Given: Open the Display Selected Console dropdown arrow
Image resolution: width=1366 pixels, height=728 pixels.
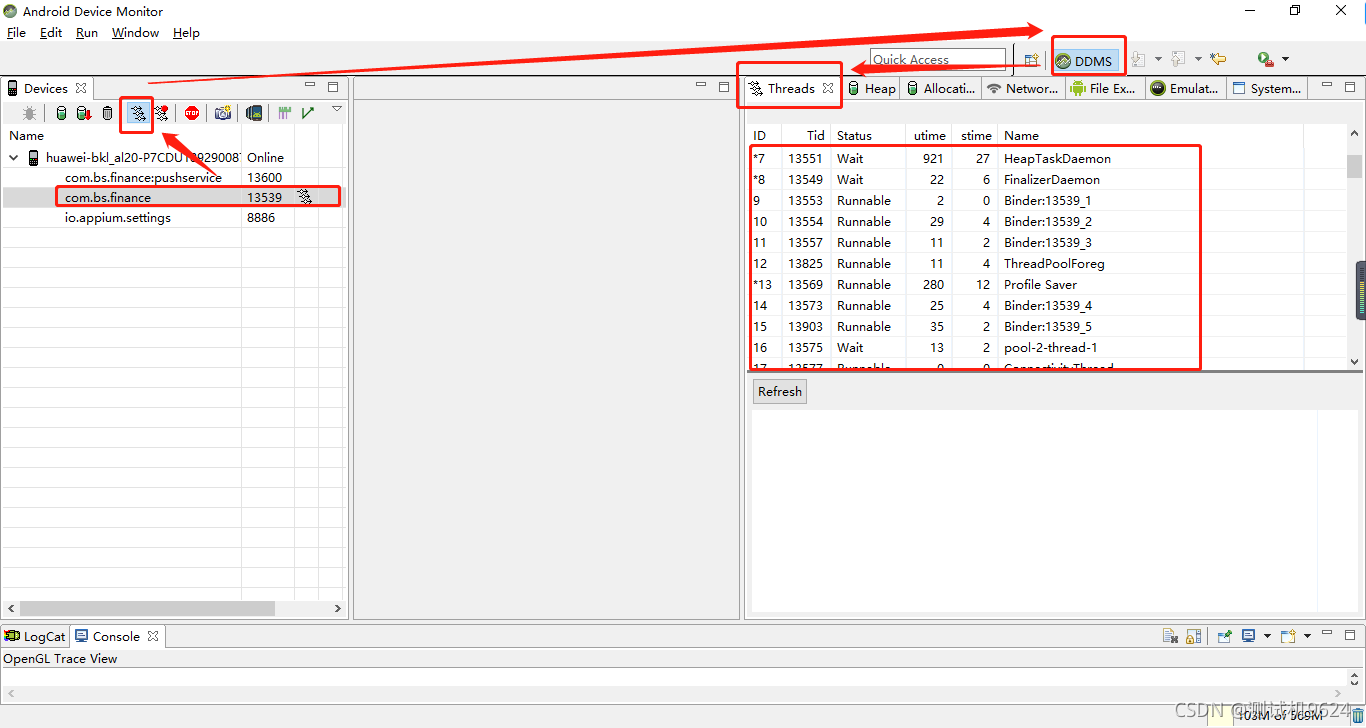Looking at the screenshot, I should tap(1267, 636).
